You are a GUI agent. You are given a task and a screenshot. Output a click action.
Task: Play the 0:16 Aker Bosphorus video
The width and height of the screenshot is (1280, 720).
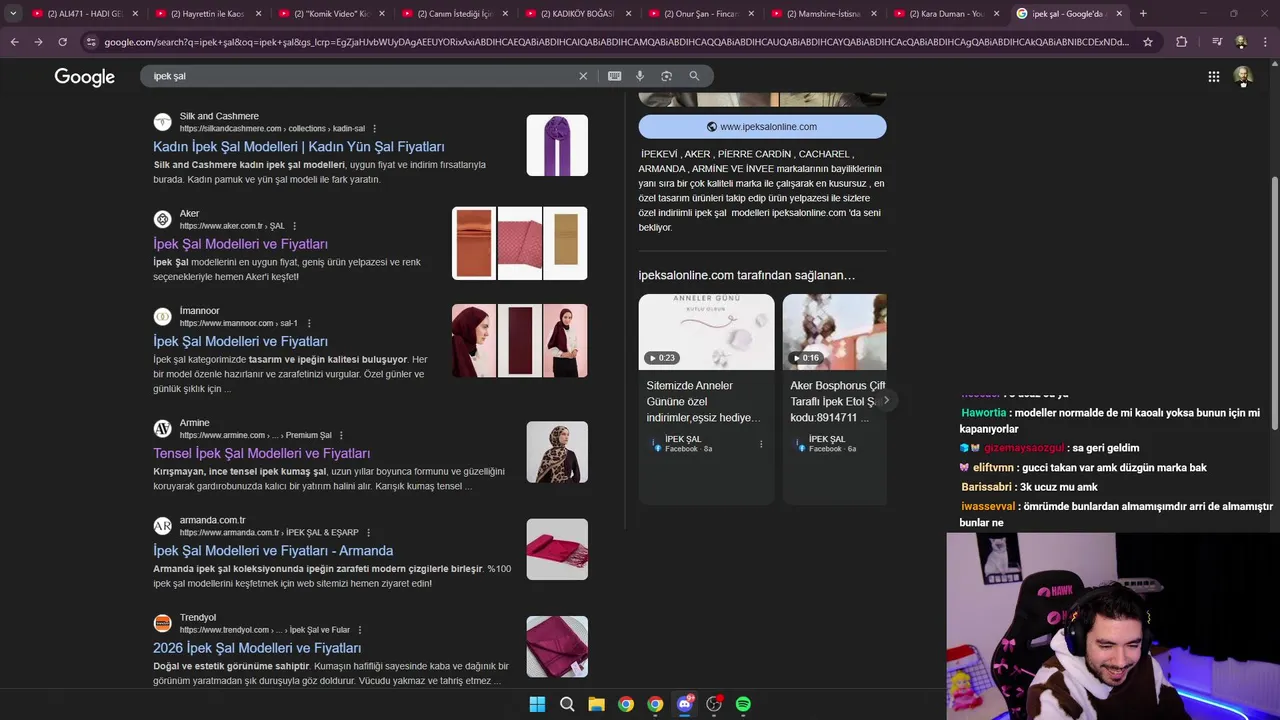(834, 332)
